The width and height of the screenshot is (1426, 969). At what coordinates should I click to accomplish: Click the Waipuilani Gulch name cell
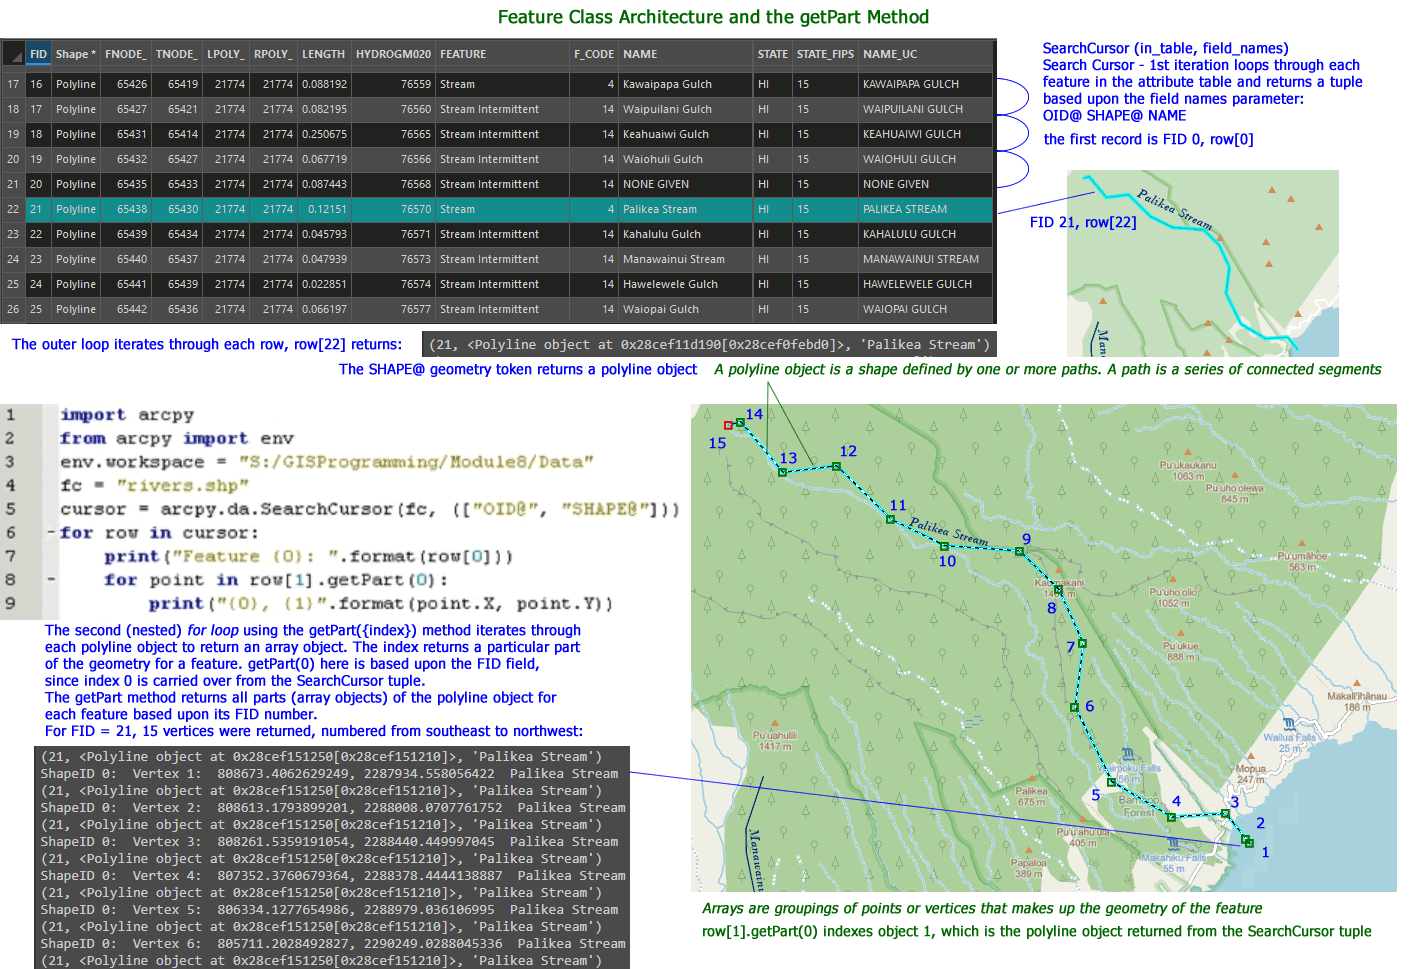click(686, 109)
